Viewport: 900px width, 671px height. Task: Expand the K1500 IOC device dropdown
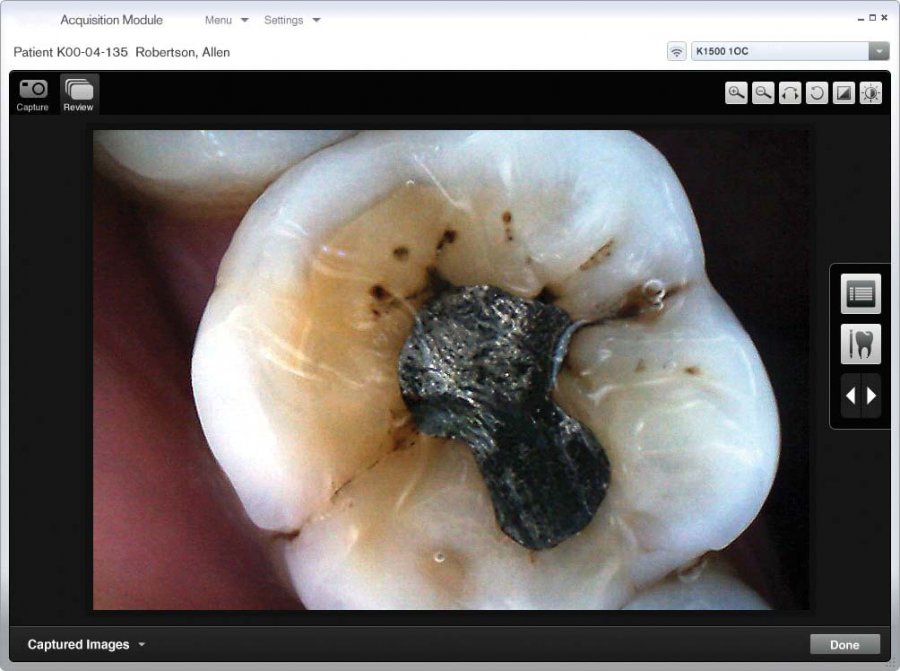click(879, 51)
